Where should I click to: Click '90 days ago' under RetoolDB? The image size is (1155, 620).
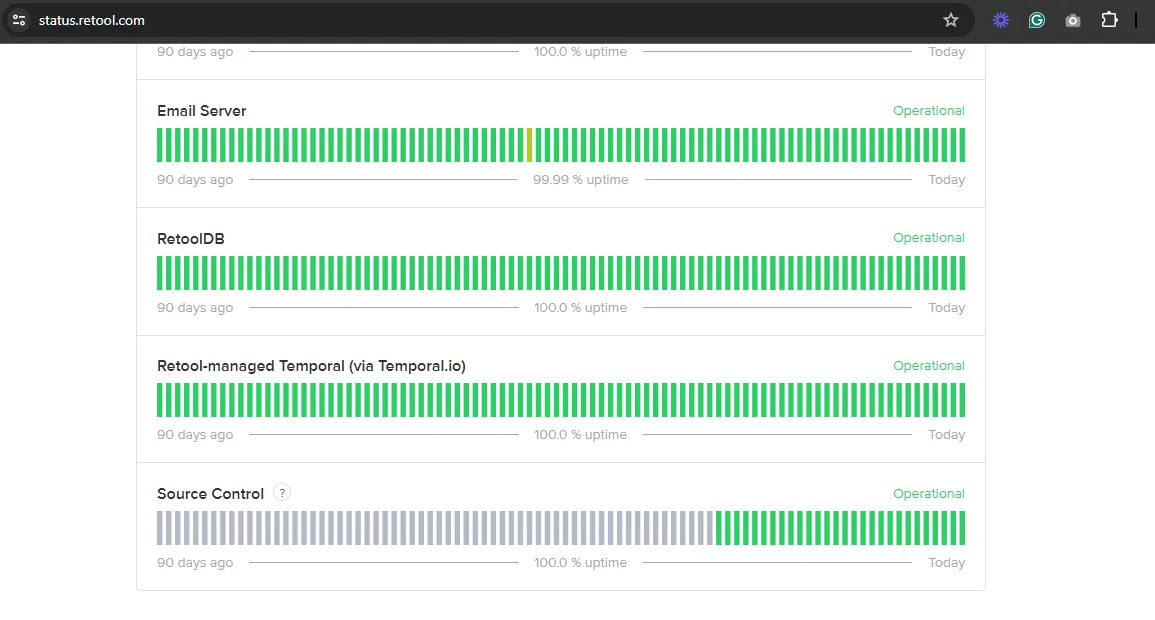[194, 308]
